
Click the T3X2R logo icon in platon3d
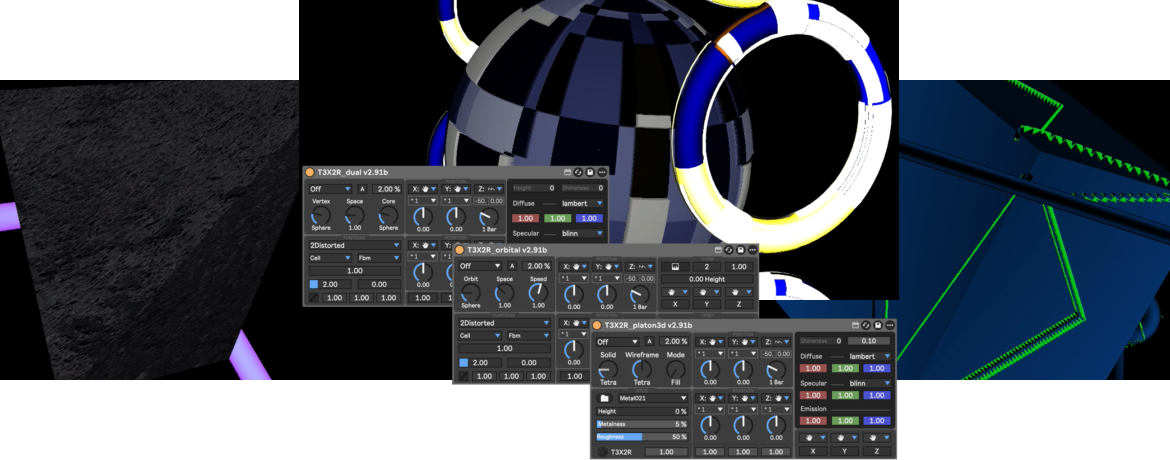tap(603, 452)
